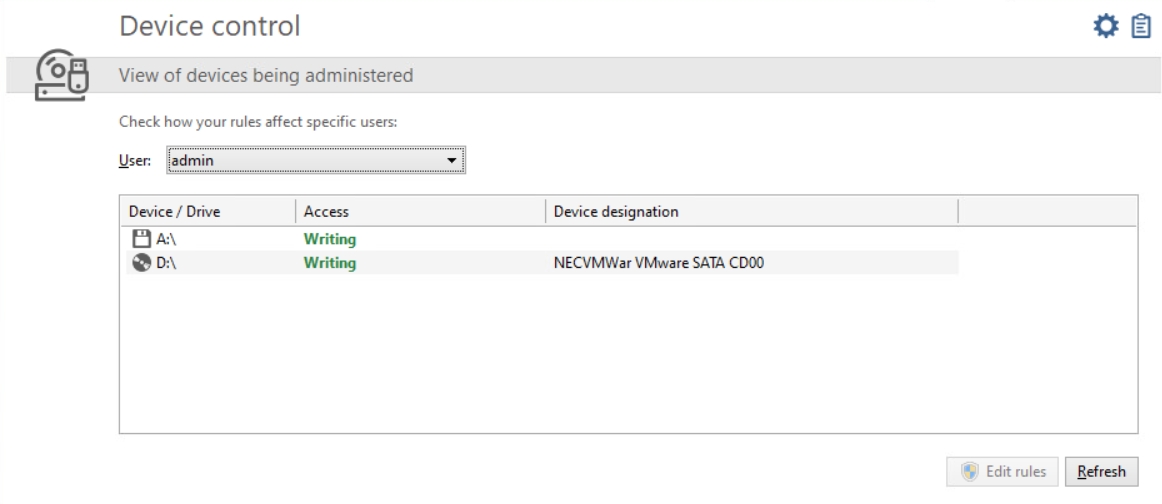Open the settings gear icon

pyautogui.click(x=1106, y=27)
